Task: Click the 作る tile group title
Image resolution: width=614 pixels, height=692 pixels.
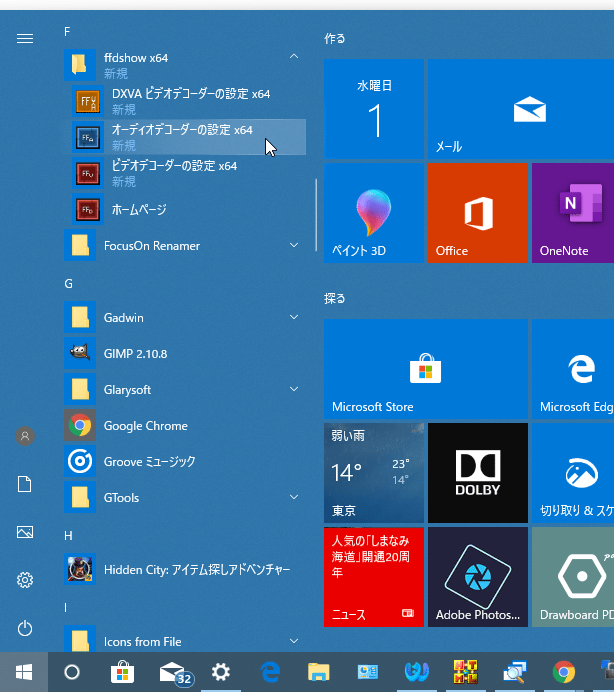Action: tap(335, 39)
